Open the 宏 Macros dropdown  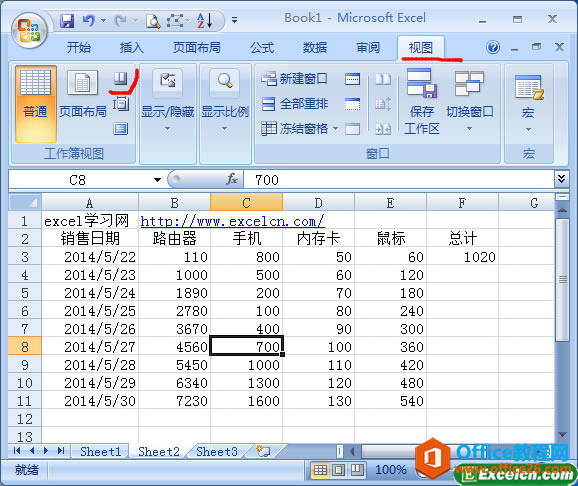coord(528,103)
